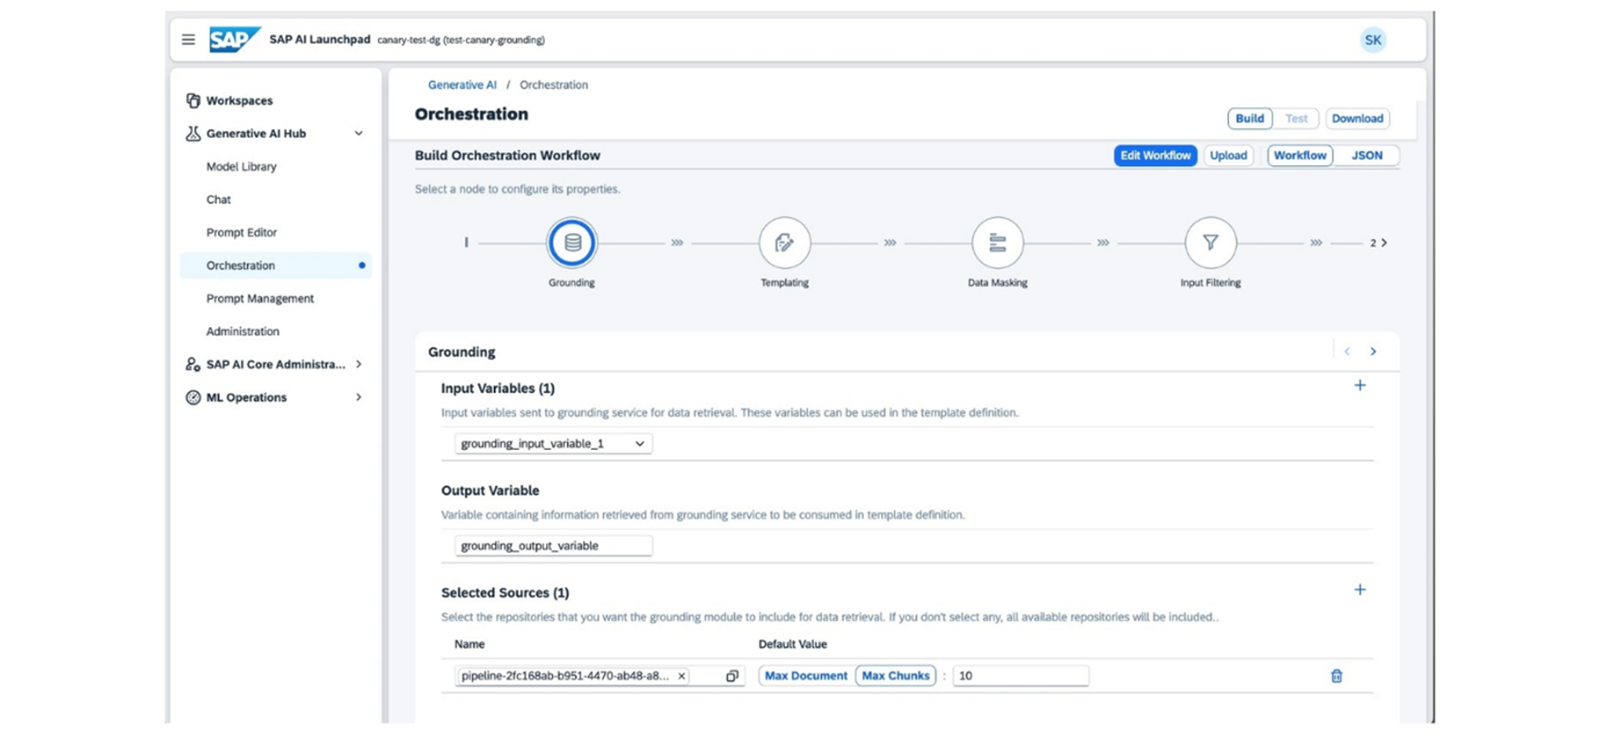Click the Download button
Image resolution: width=1600 pixels, height=734 pixels.
1358,119
